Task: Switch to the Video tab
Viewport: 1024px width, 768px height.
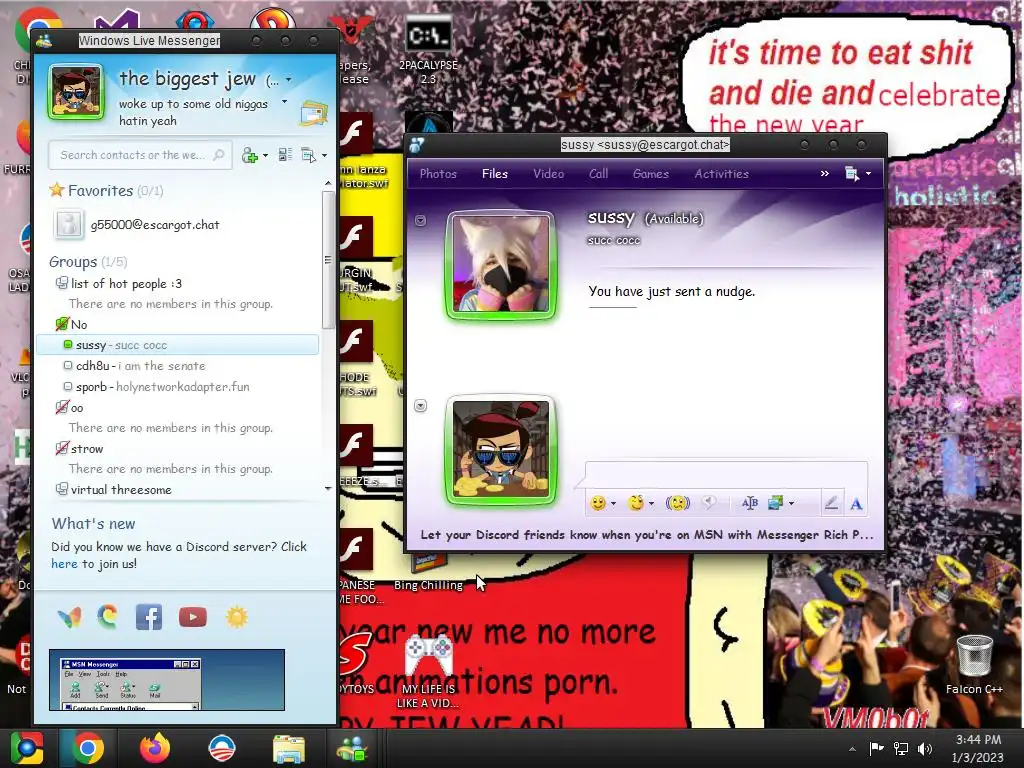Action: 549,174
